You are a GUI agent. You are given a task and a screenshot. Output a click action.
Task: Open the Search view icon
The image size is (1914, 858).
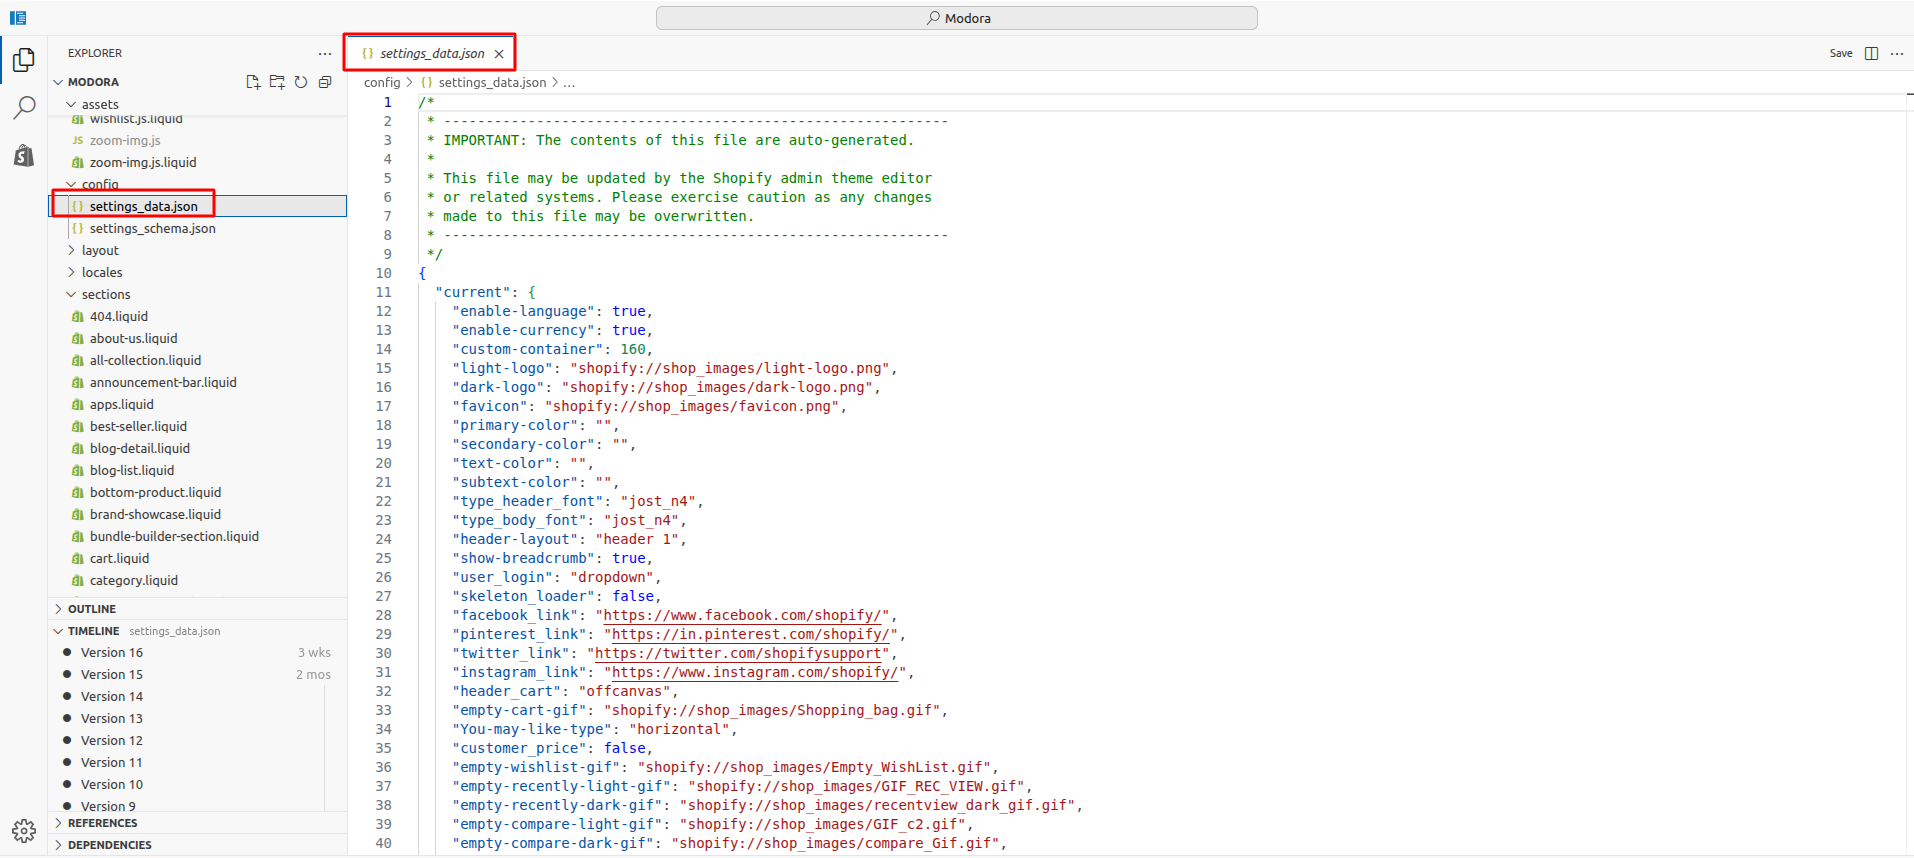(24, 107)
